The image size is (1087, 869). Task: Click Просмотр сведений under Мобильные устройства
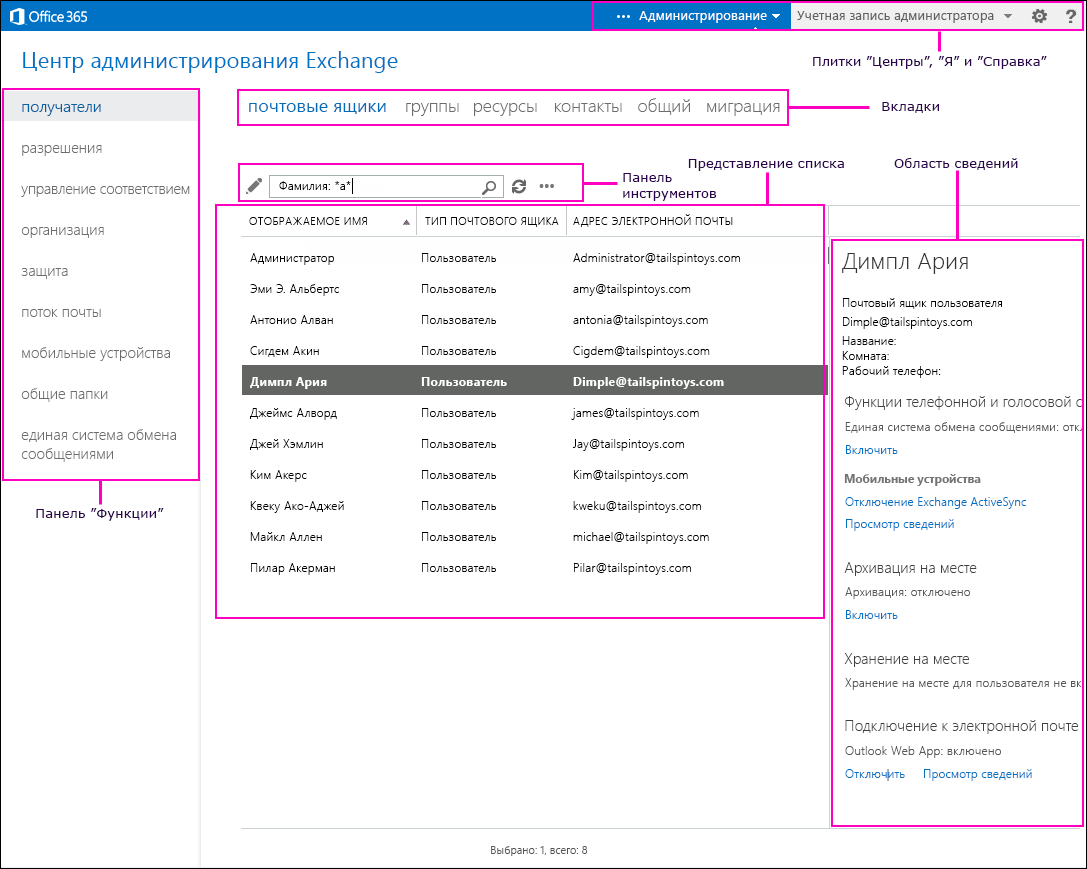point(899,524)
